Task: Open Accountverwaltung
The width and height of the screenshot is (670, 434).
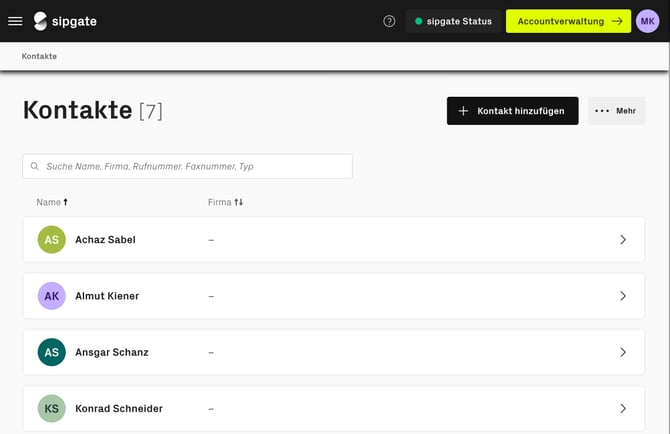Action: click(x=568, y=21)
